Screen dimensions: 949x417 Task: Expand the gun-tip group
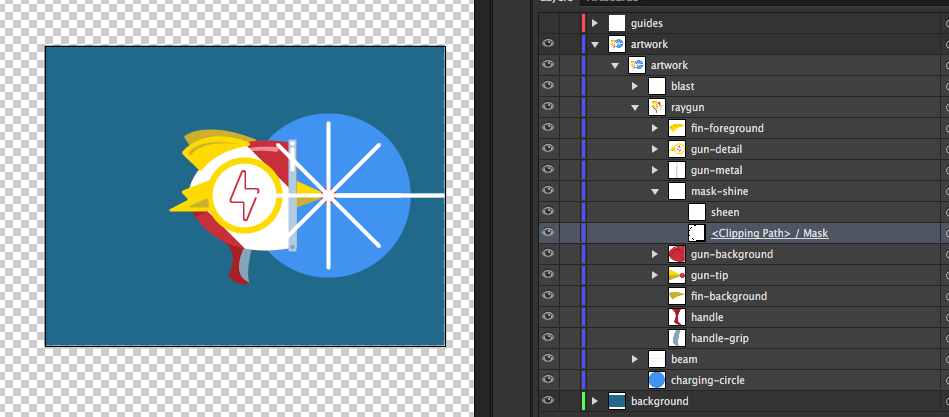pyautogui.click(x=655, y=275)
